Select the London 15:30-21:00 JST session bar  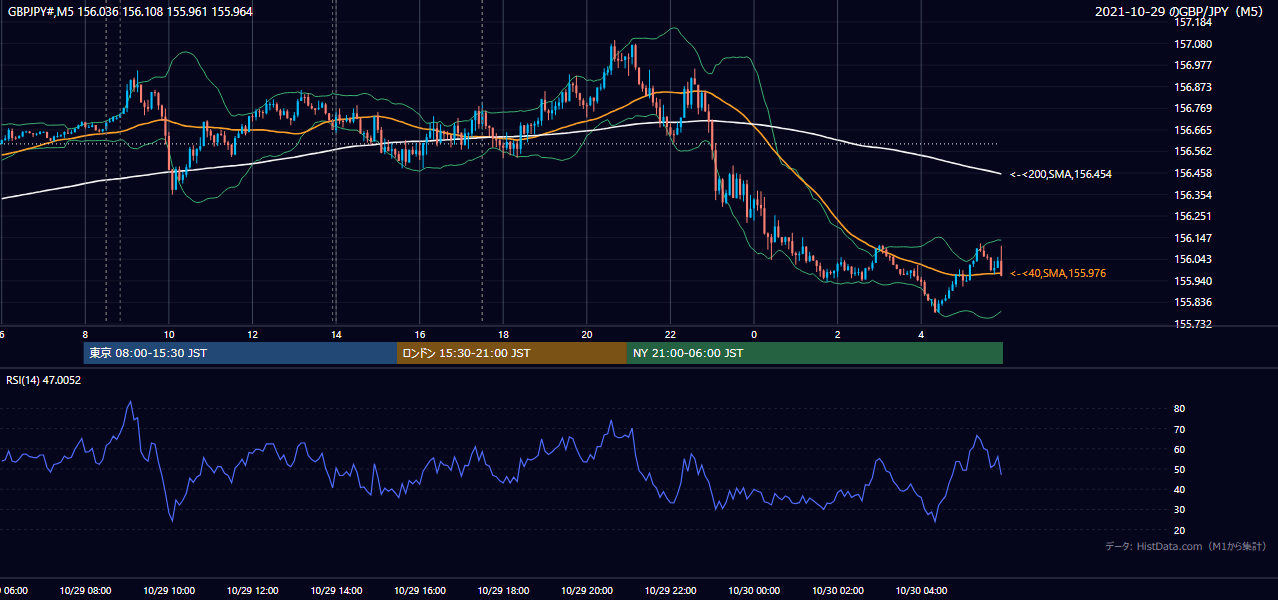click(512, 353)
